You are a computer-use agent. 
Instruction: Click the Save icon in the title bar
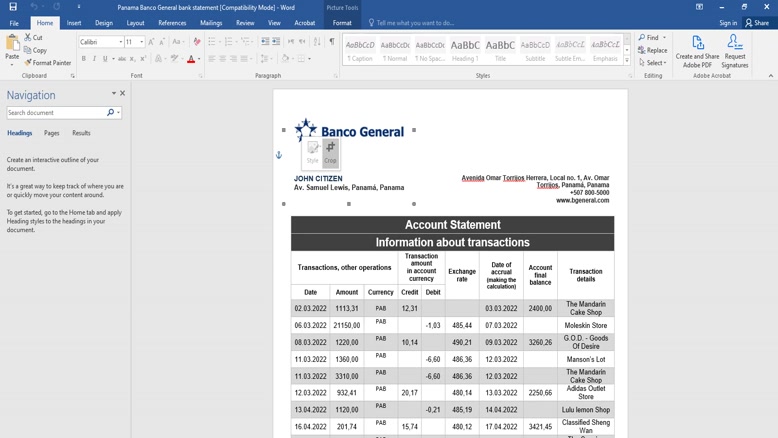coord(13,7)
